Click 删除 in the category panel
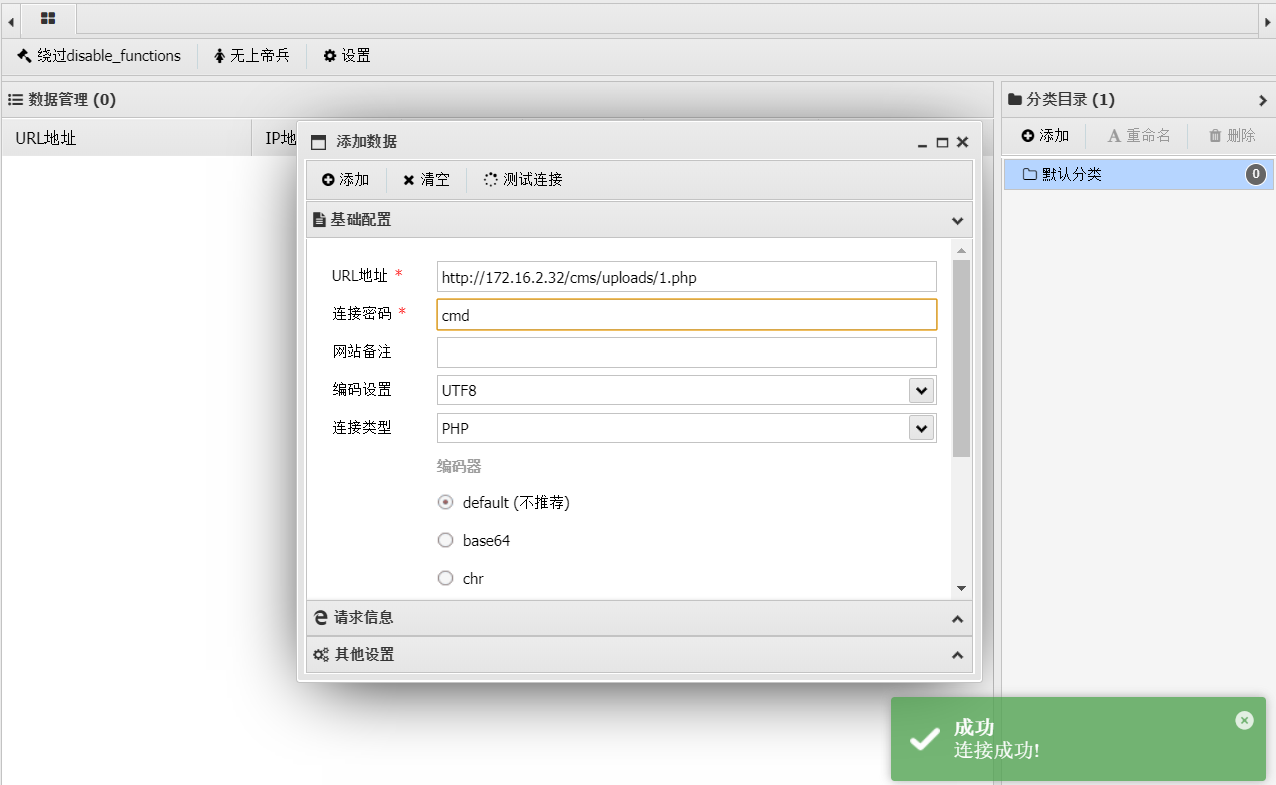The image size is (1276, 785). [1232, 136]
